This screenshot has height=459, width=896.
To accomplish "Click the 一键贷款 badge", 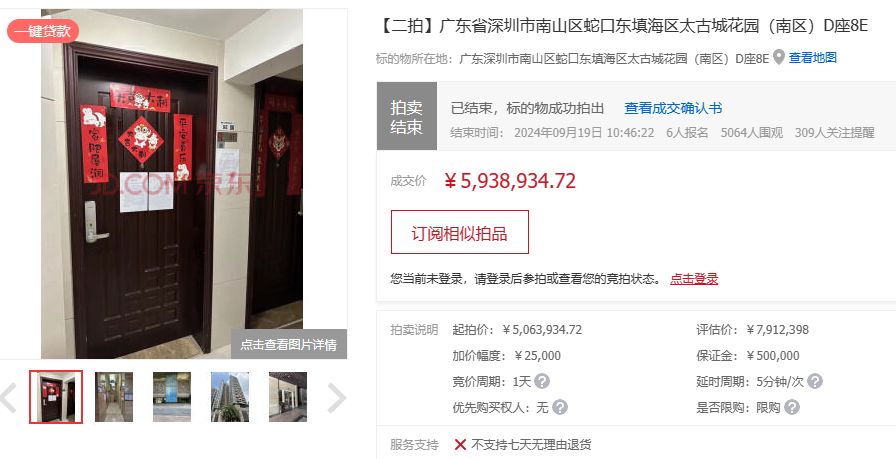I will (x=43, y=31).
